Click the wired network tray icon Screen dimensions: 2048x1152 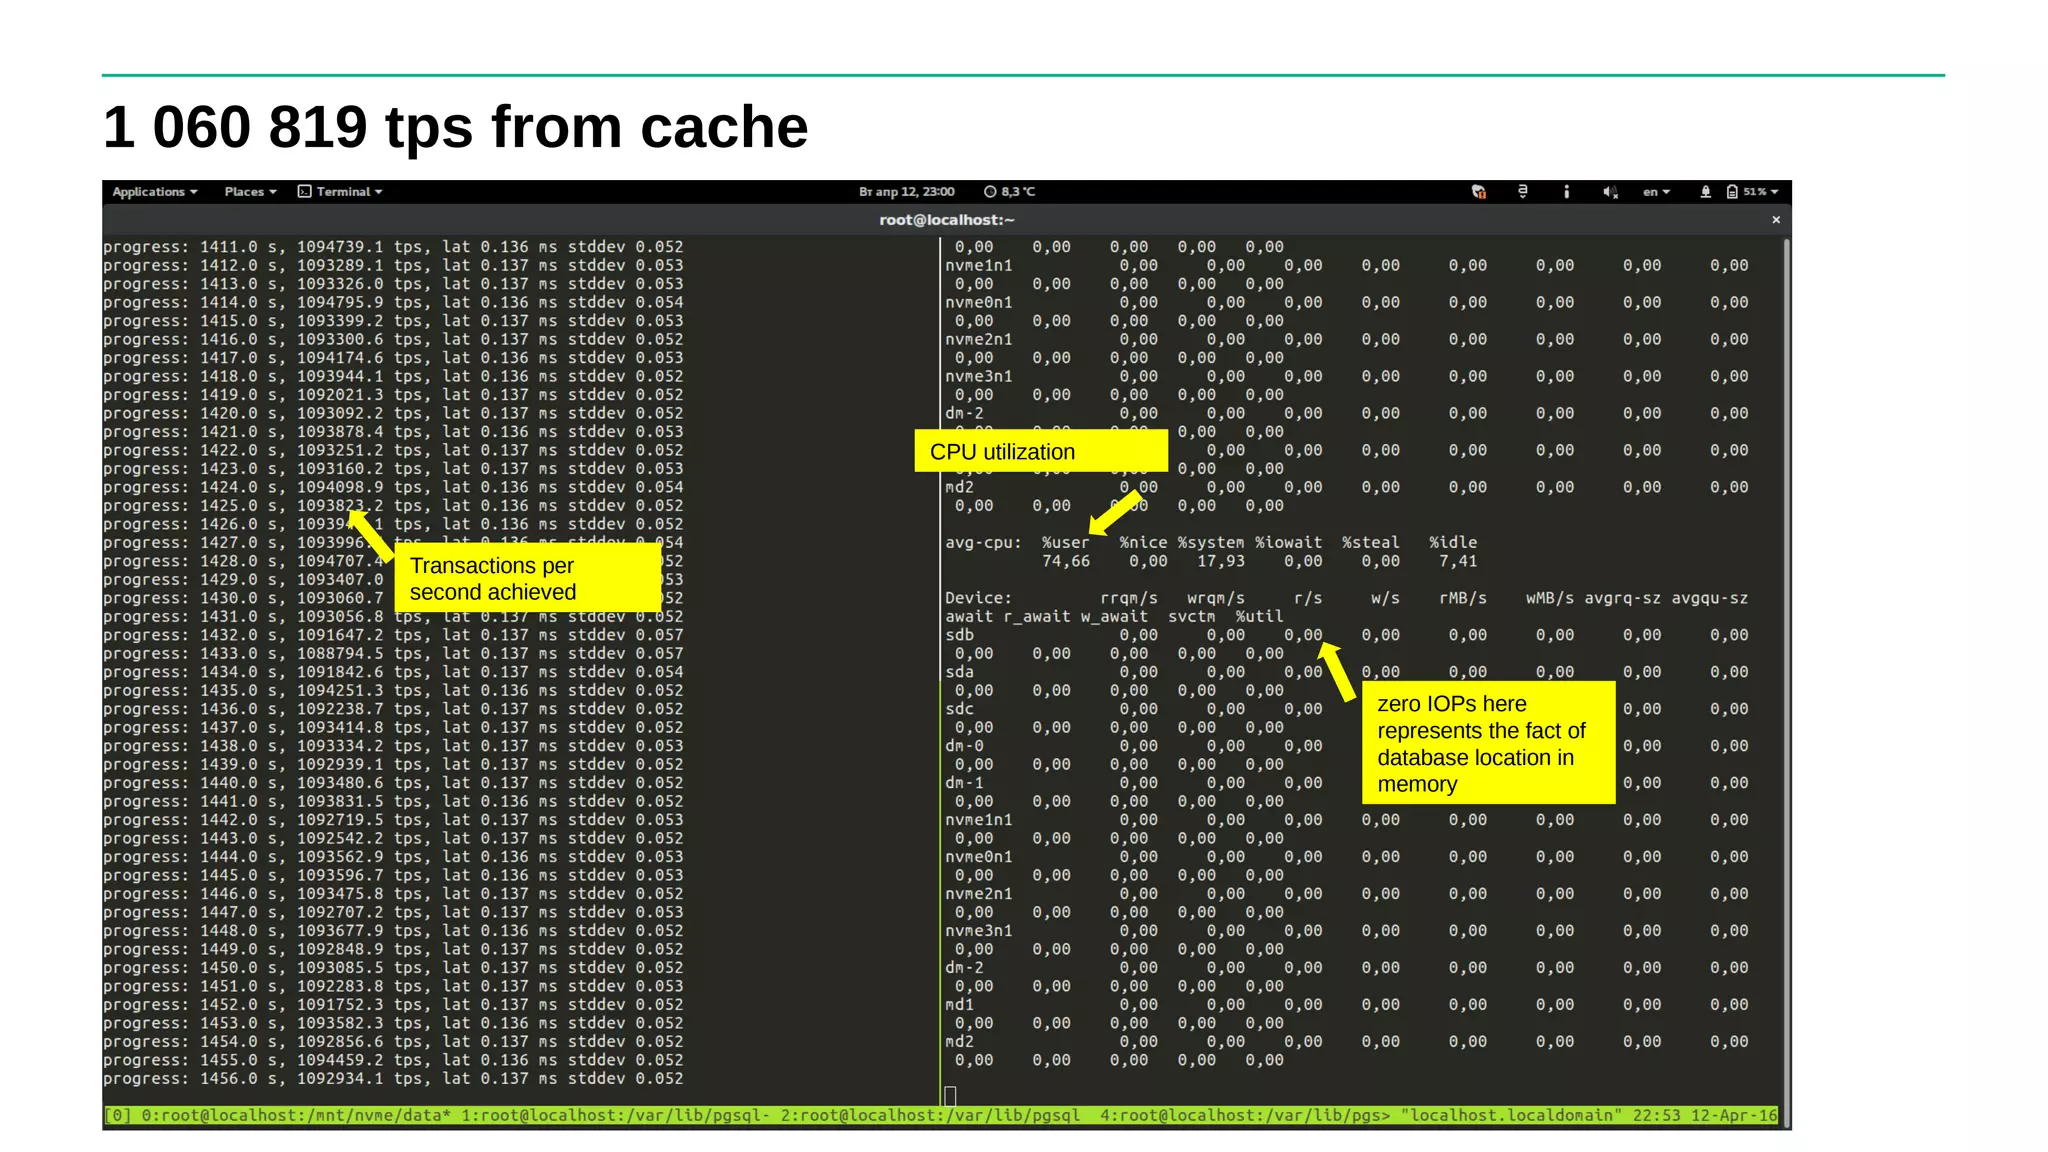click(1705, 192)
